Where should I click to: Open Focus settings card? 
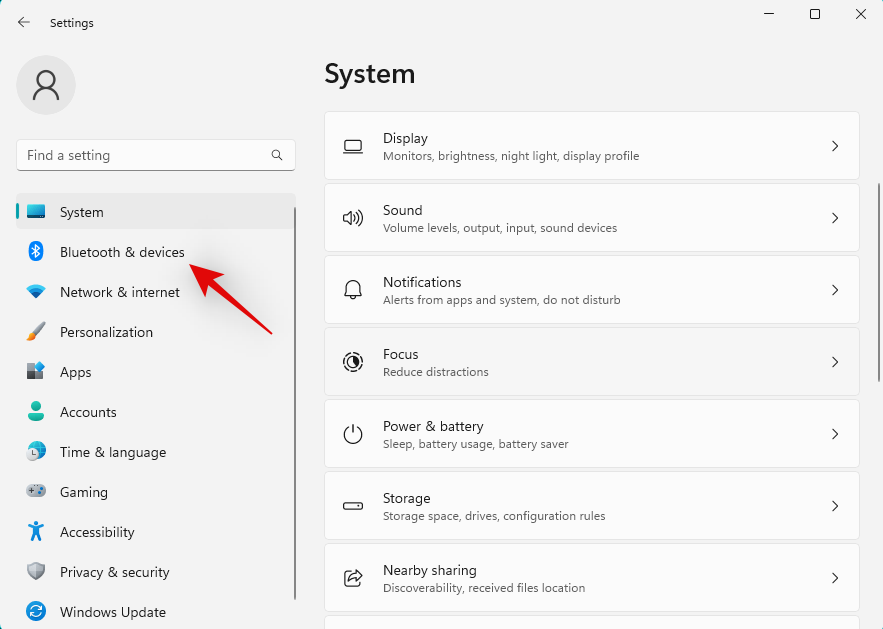592,362
